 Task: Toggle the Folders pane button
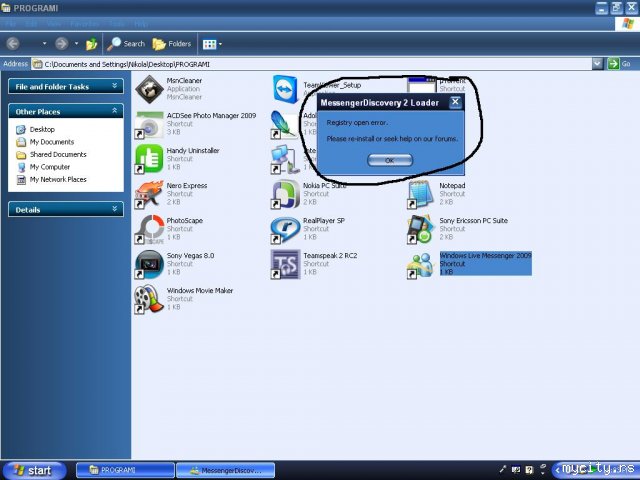(x=172, y=44)
